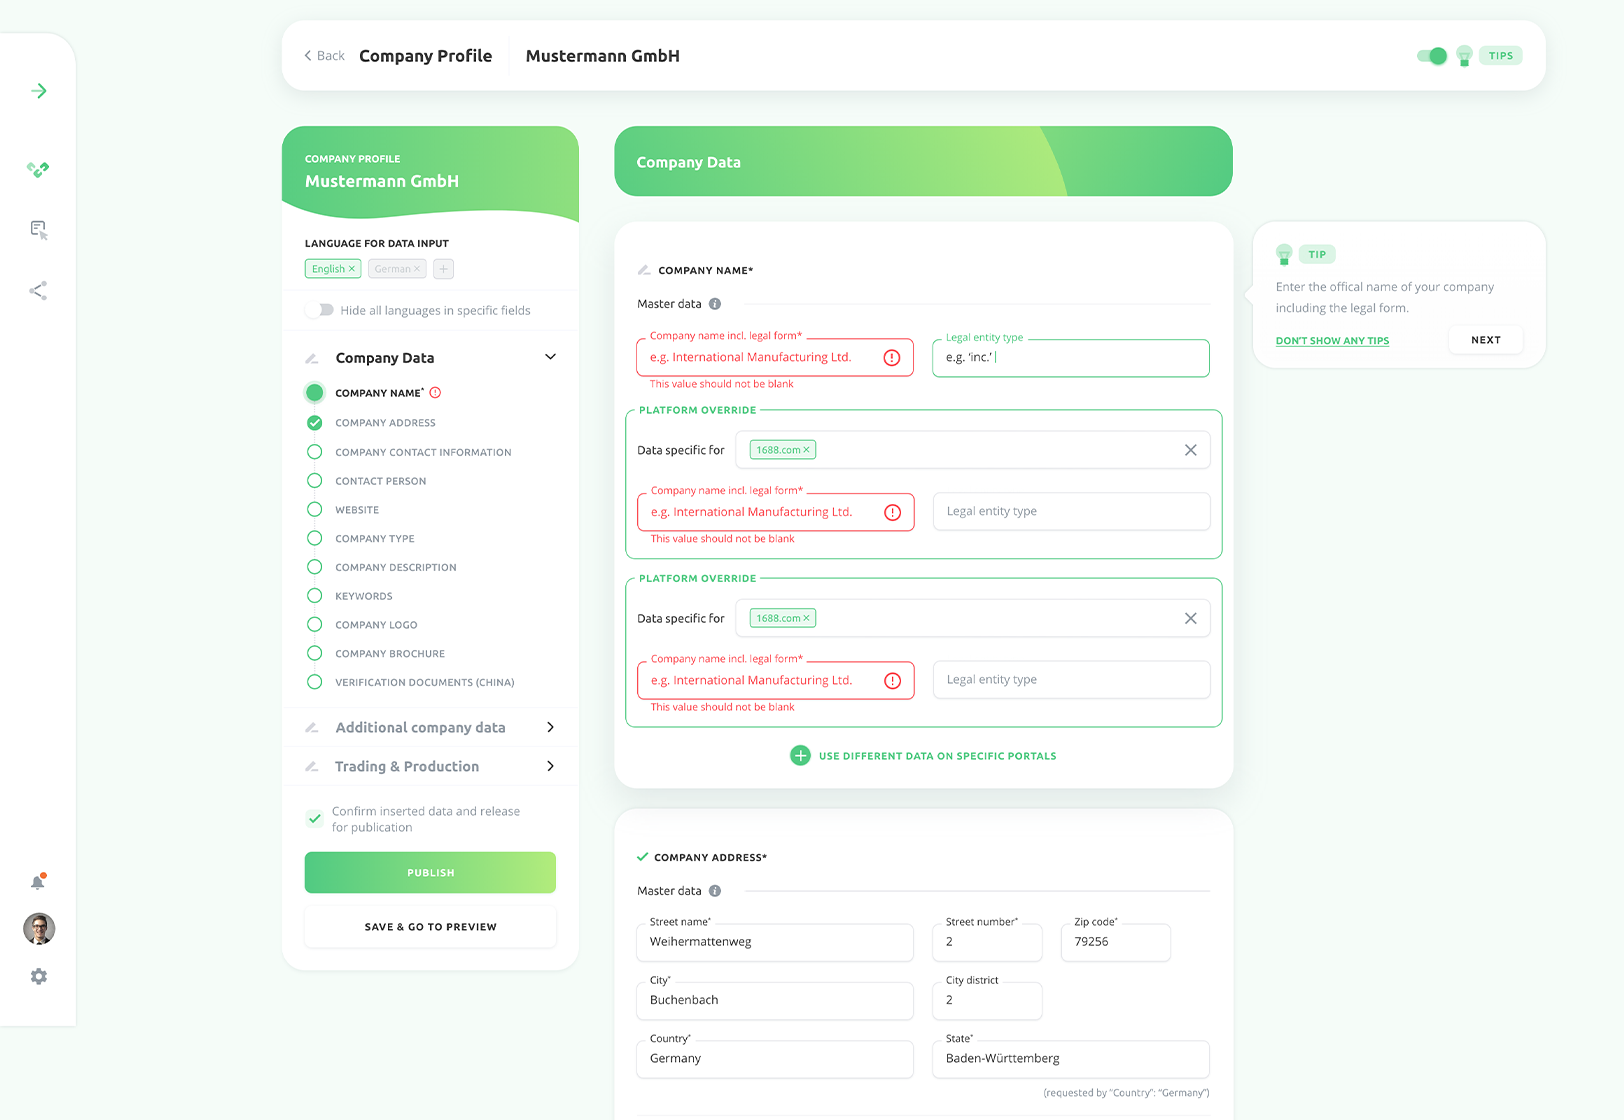The height and width of the screenshot is (1120, 1624).
Task: Go to COMPANY LOGO menu item
Action: coord(376,625)
